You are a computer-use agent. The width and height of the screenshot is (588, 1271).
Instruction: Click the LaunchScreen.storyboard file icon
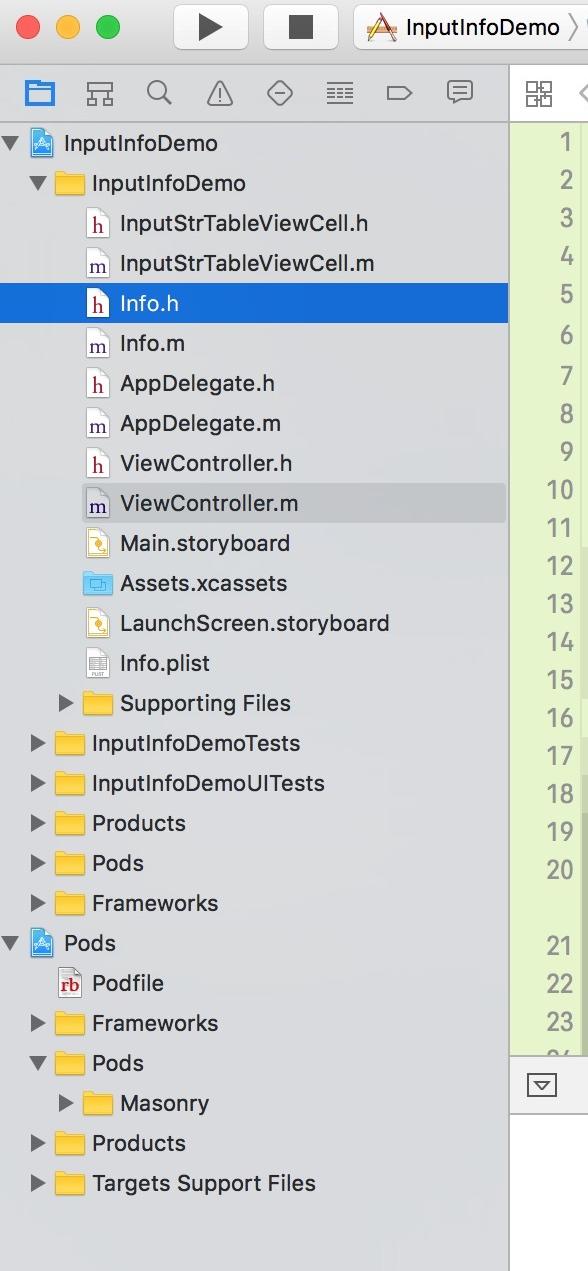98,623
